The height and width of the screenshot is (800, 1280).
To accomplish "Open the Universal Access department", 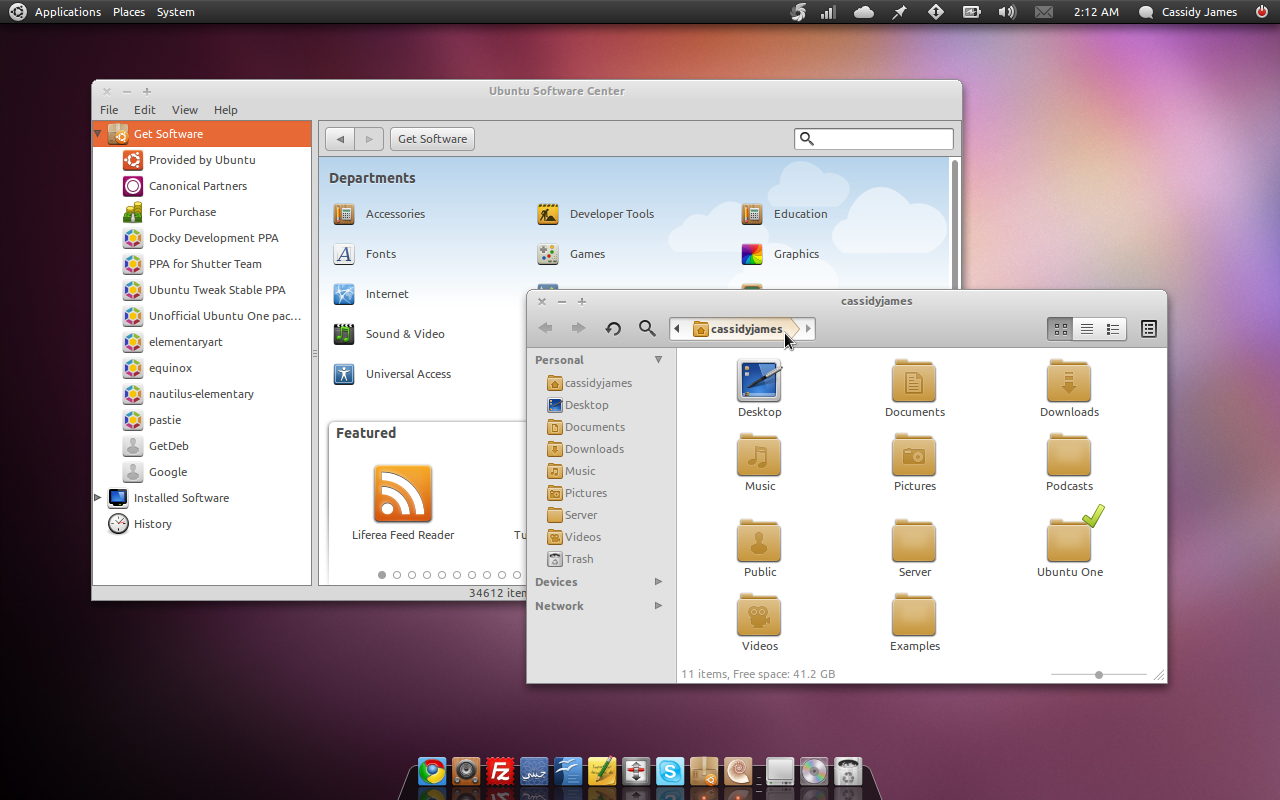I will (392, 374).
